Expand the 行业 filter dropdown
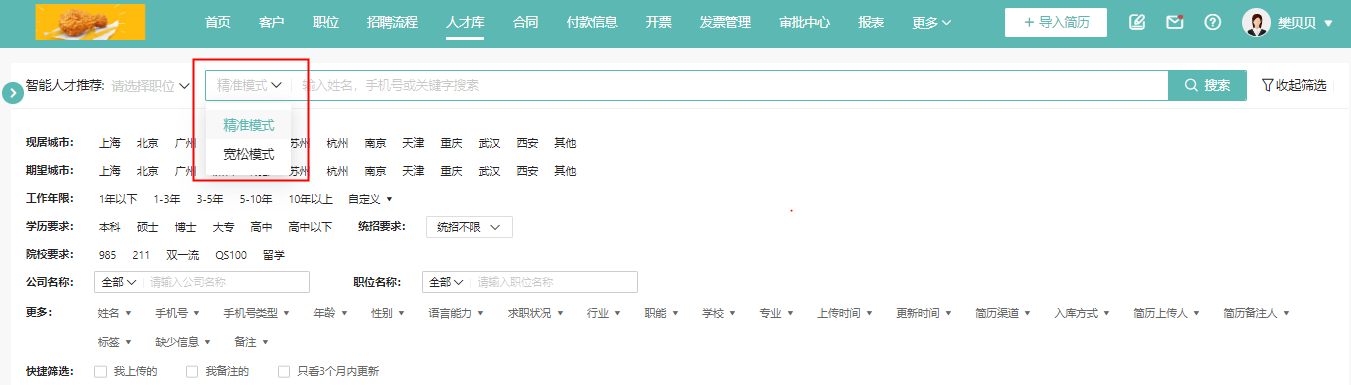 [x=604, y=313]
